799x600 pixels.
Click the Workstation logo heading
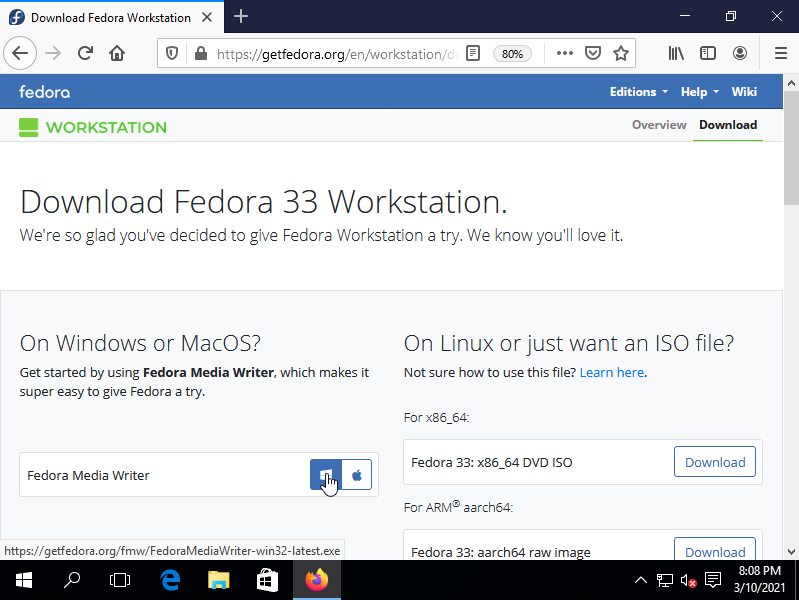point(93,127)
